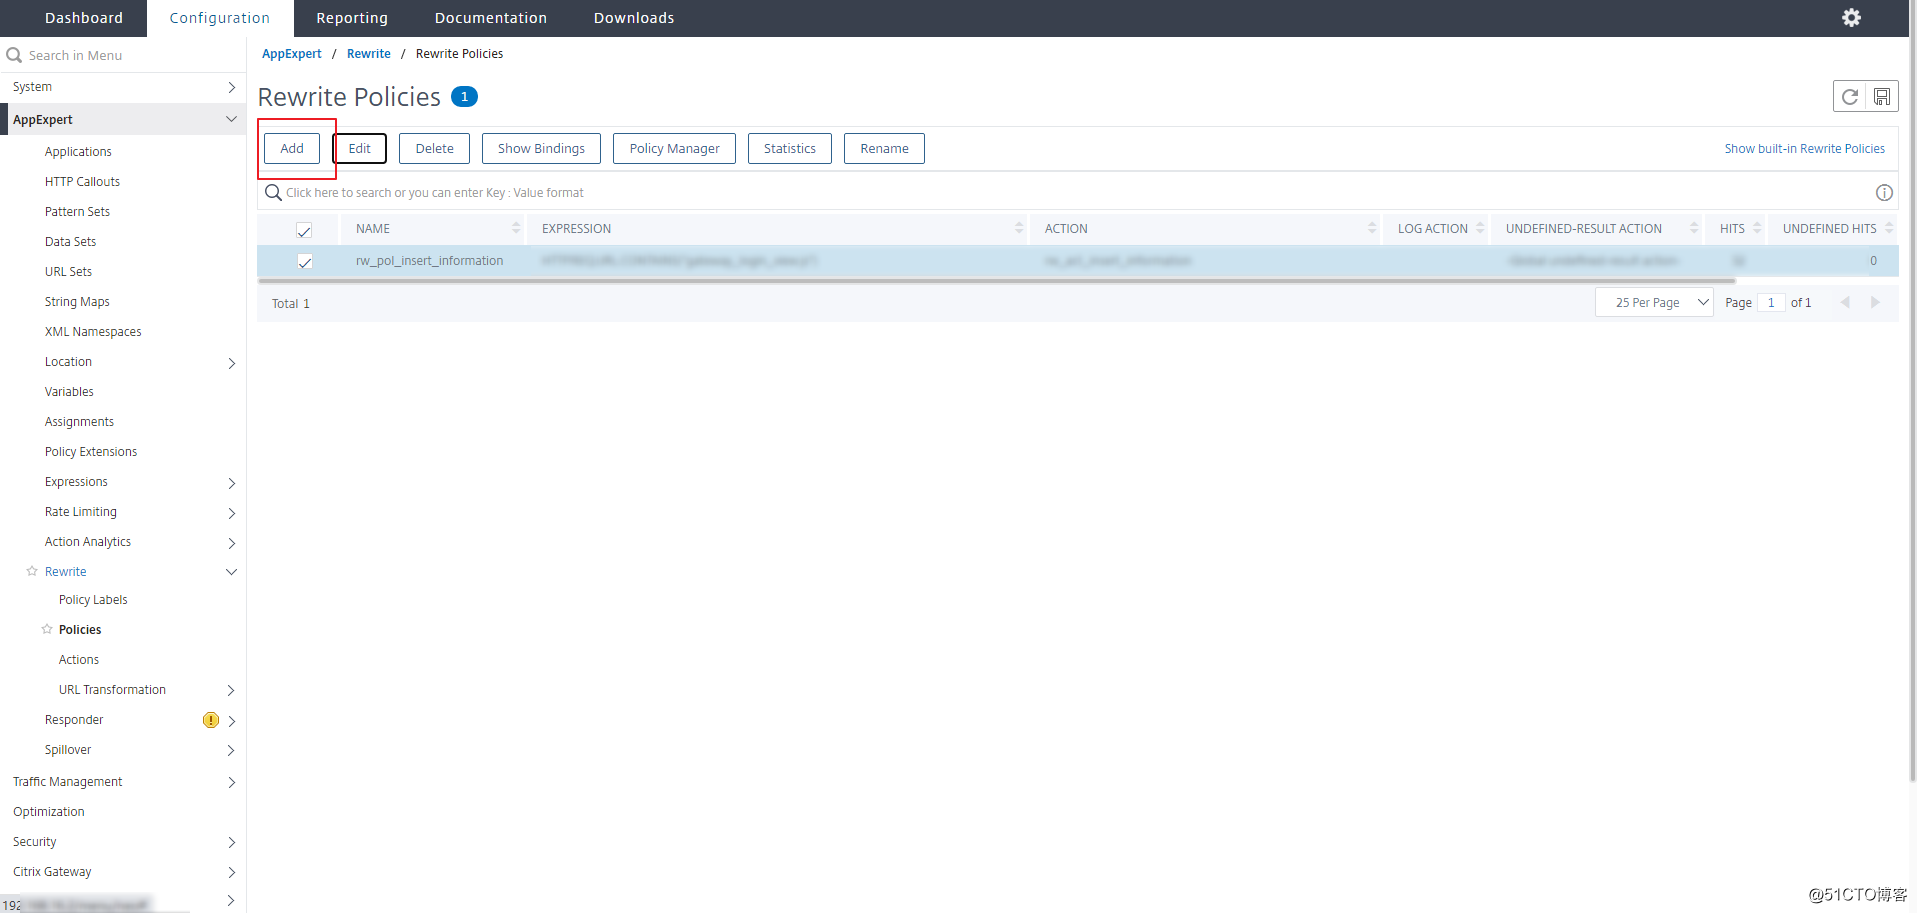The width and height of the screenshot is (1917, 913).
Task: Sort by LOG ACTION column arrows
Action: click(x=1480, y=228)
